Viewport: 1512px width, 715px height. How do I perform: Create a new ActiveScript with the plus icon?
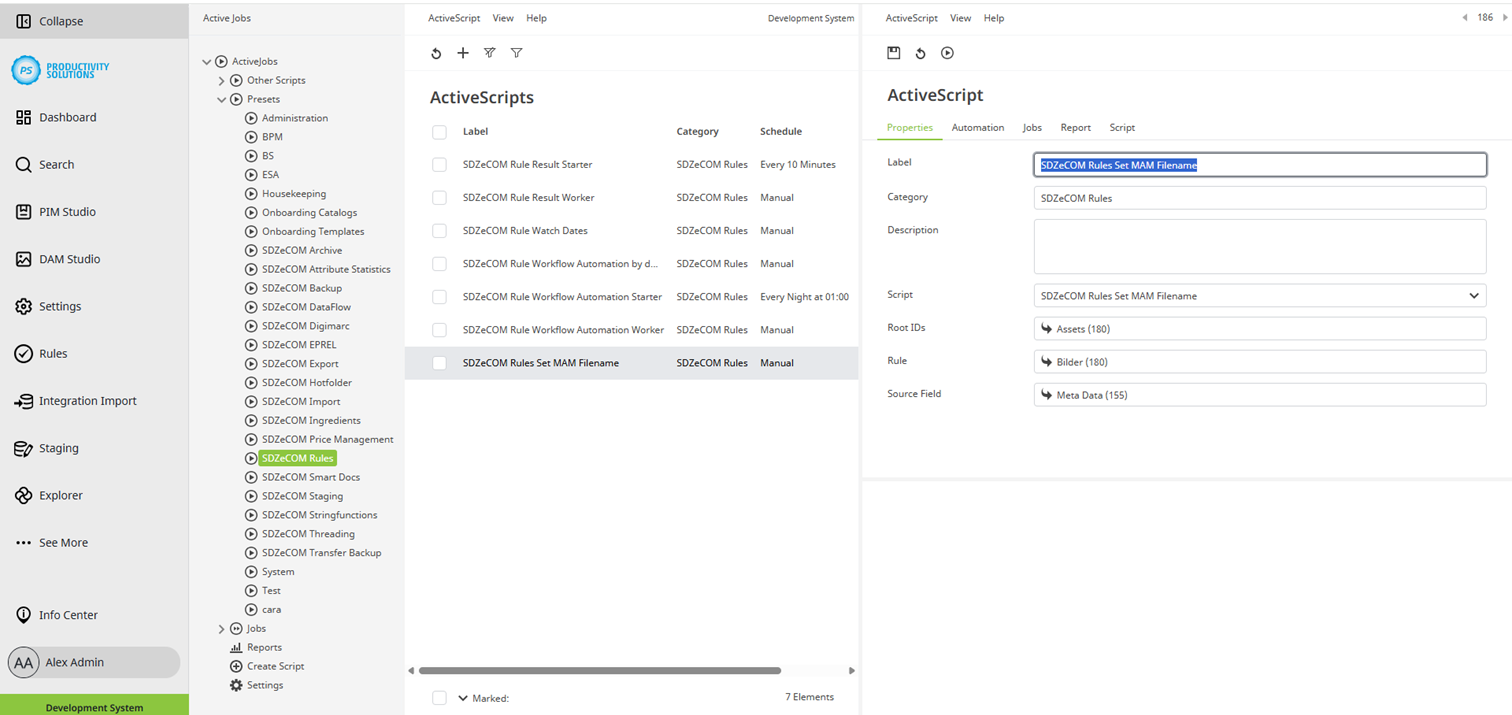click(463, 53)
